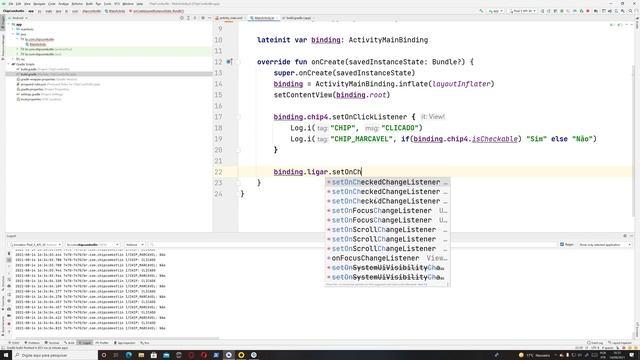The height and width of the screenshot is (360, 640).
Task: Click clear Logcat trash icon
Action: click(x=9, y=253)
